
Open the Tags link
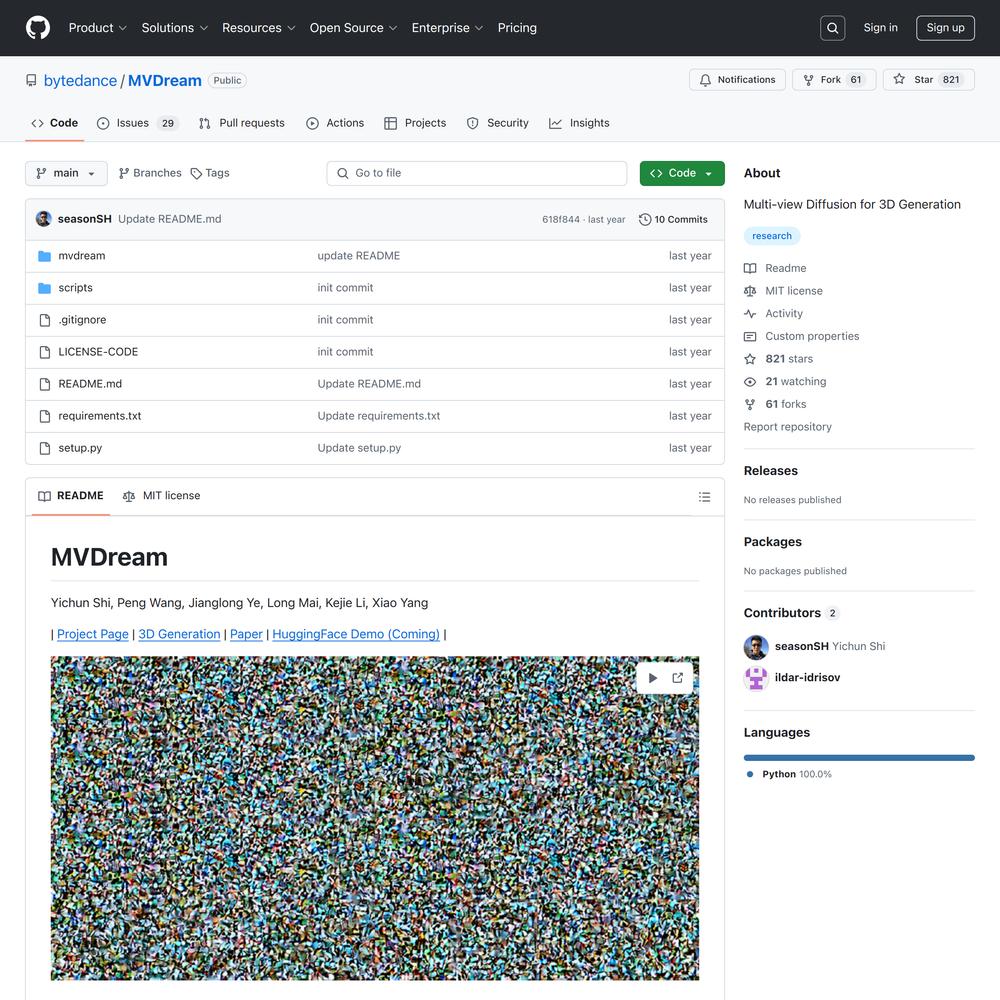coord(210,173)
